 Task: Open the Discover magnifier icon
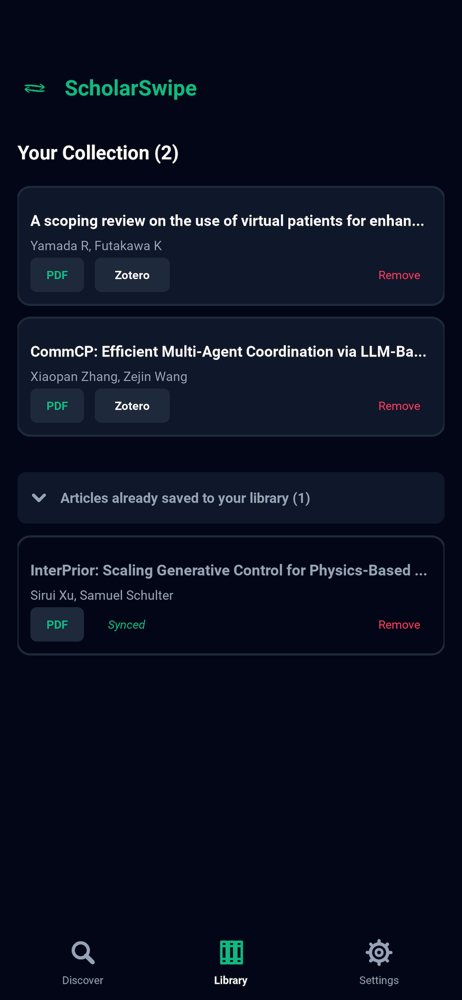pos(83,953)
